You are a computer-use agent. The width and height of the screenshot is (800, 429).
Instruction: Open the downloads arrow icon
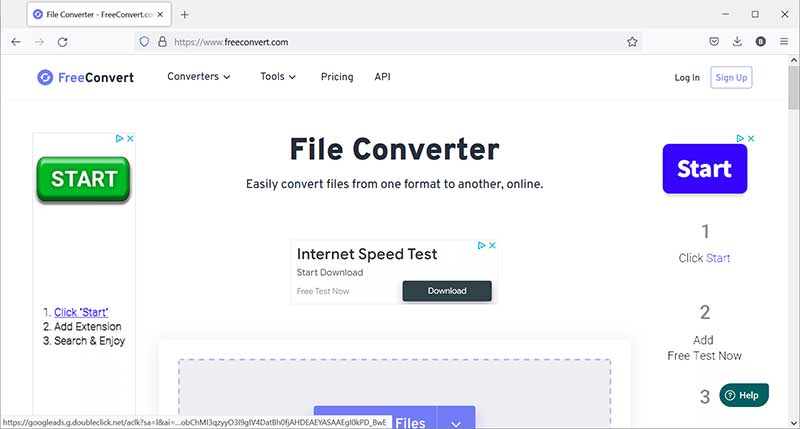(737, 42)
